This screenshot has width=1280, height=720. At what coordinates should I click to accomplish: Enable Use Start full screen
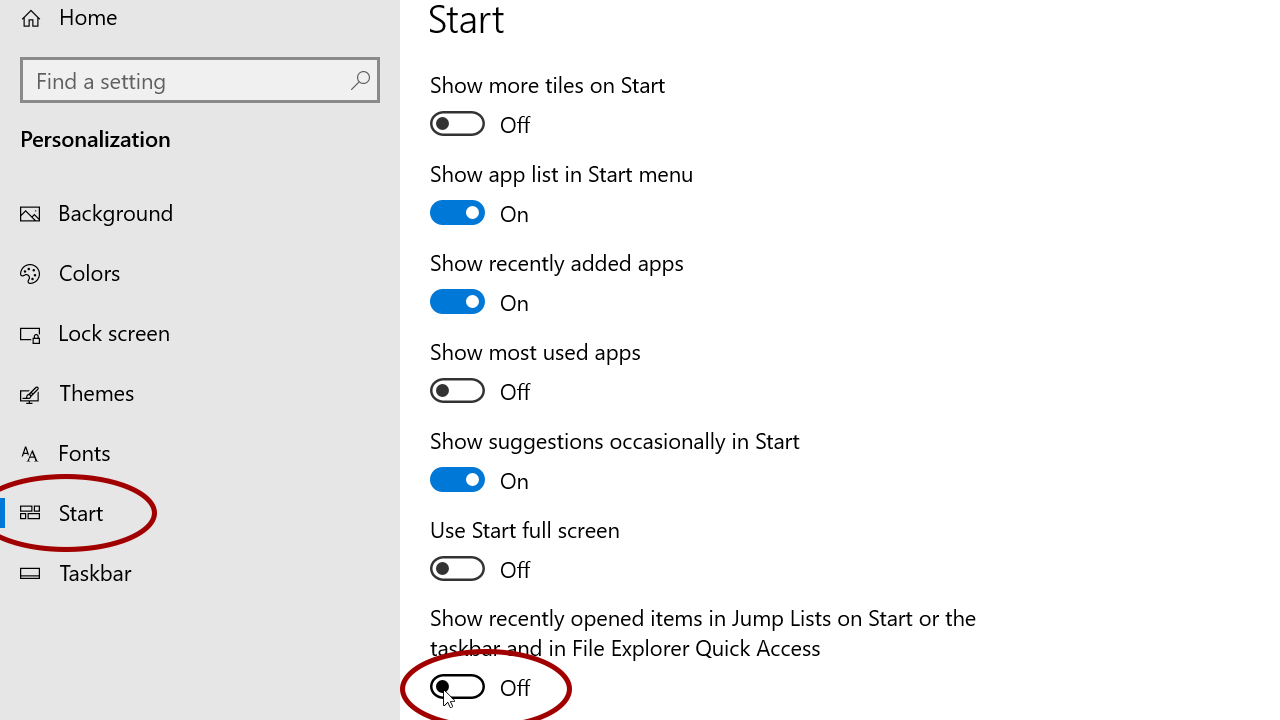(457, 568)
